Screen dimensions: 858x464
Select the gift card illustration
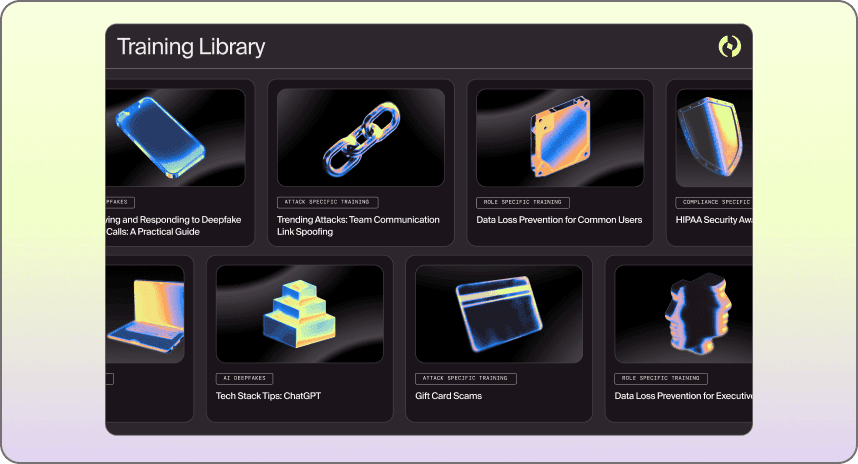tap(498, 312)
